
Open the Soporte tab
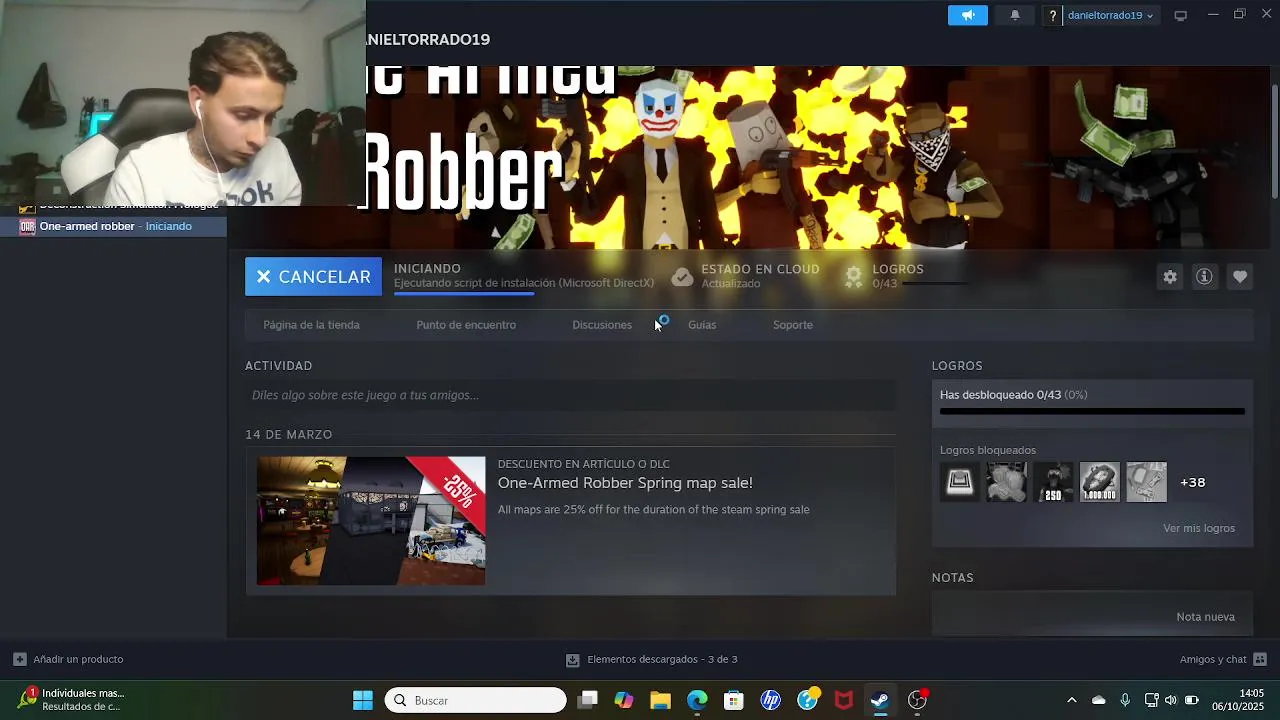click(793, 325)
